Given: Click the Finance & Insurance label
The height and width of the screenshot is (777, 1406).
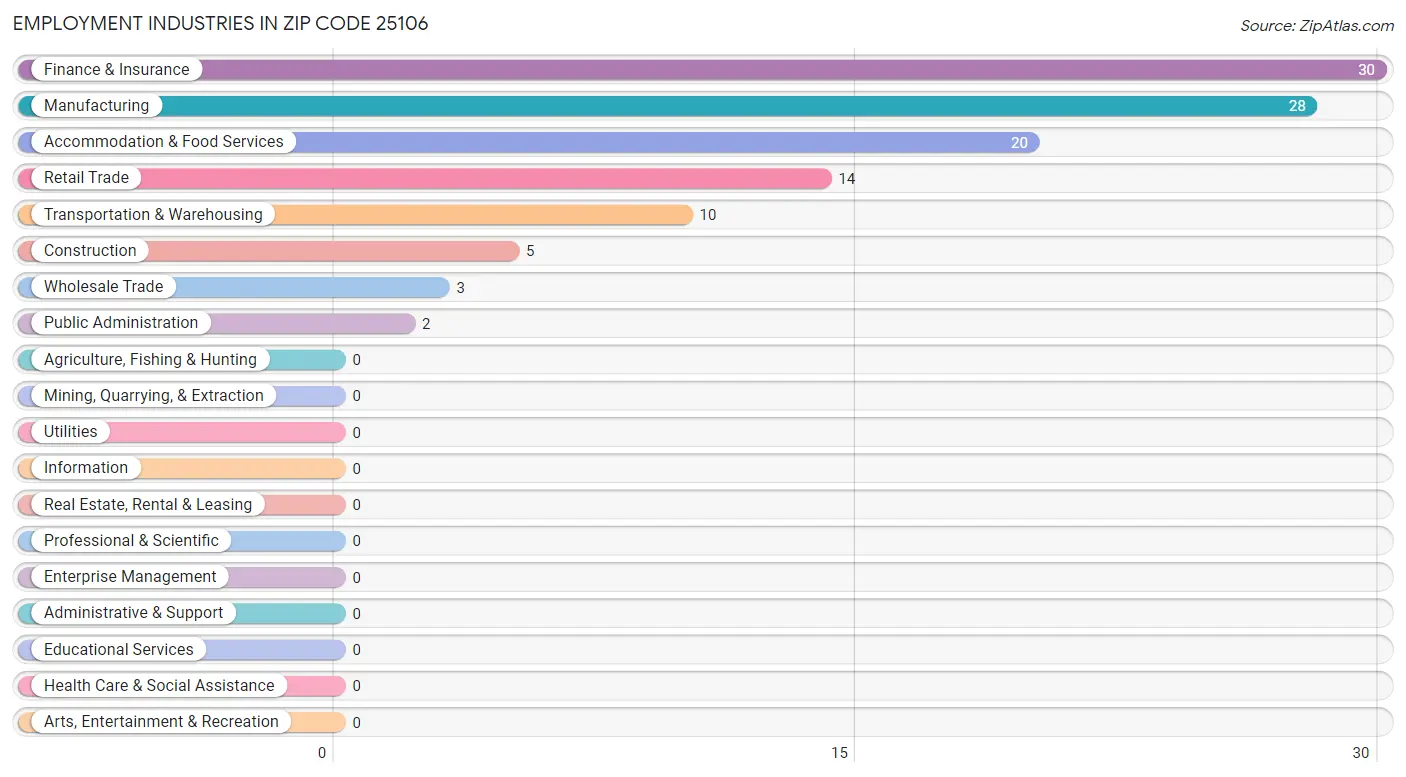Looking at the screenshot, I should [x=116, y=69].
